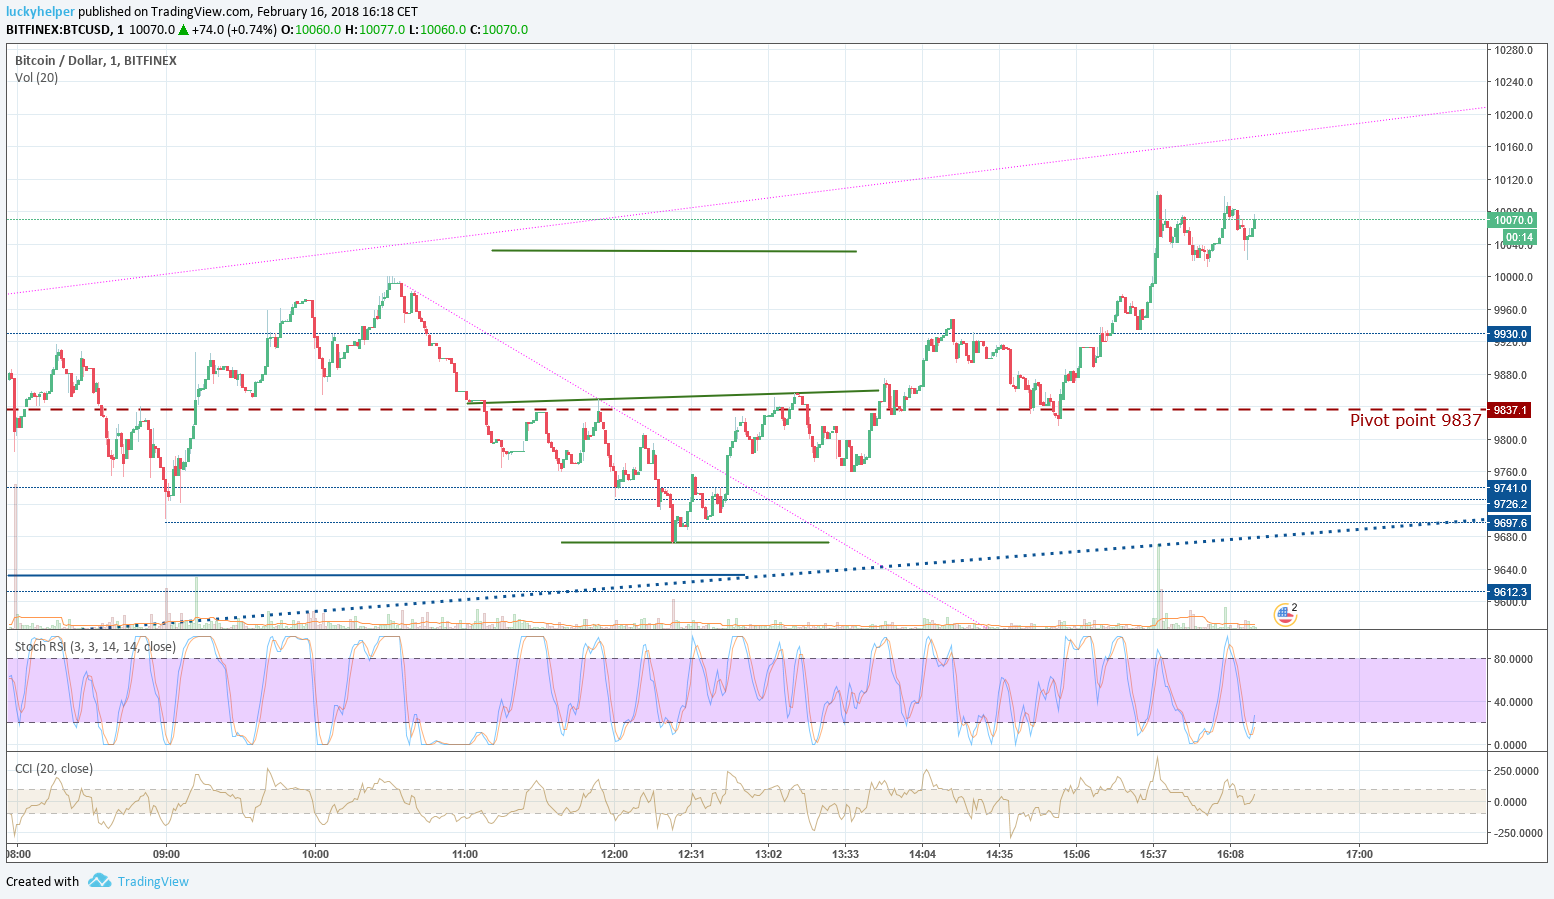Click the red 9837.1 pivot price tag
The width and height of the screenshot is (1554, 899).
tap(1509, 410)
